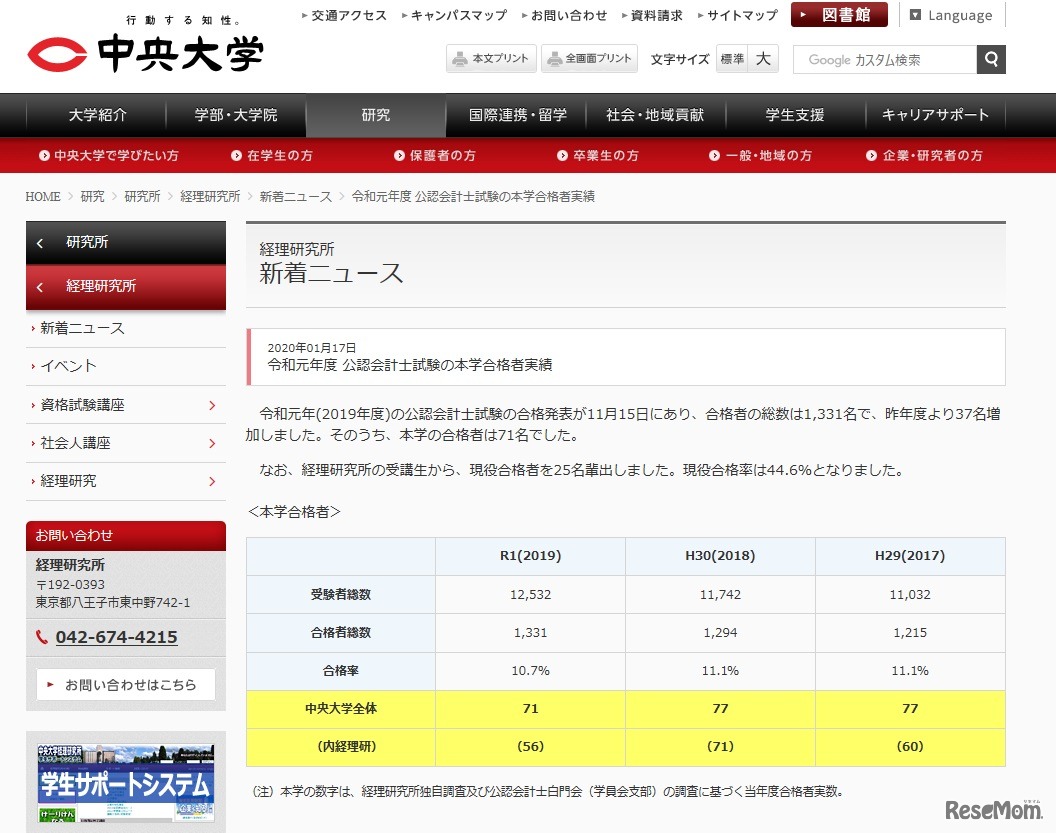
Task: Click the red 図書館 library button
Action: pyautogui.click(x=839, y=15)
